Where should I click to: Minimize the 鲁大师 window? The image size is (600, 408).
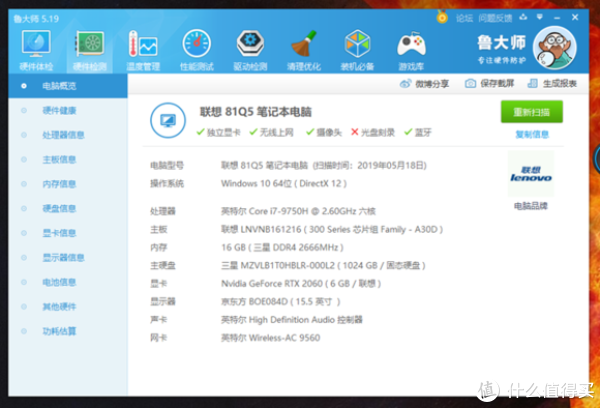click(x=557, y=18)
